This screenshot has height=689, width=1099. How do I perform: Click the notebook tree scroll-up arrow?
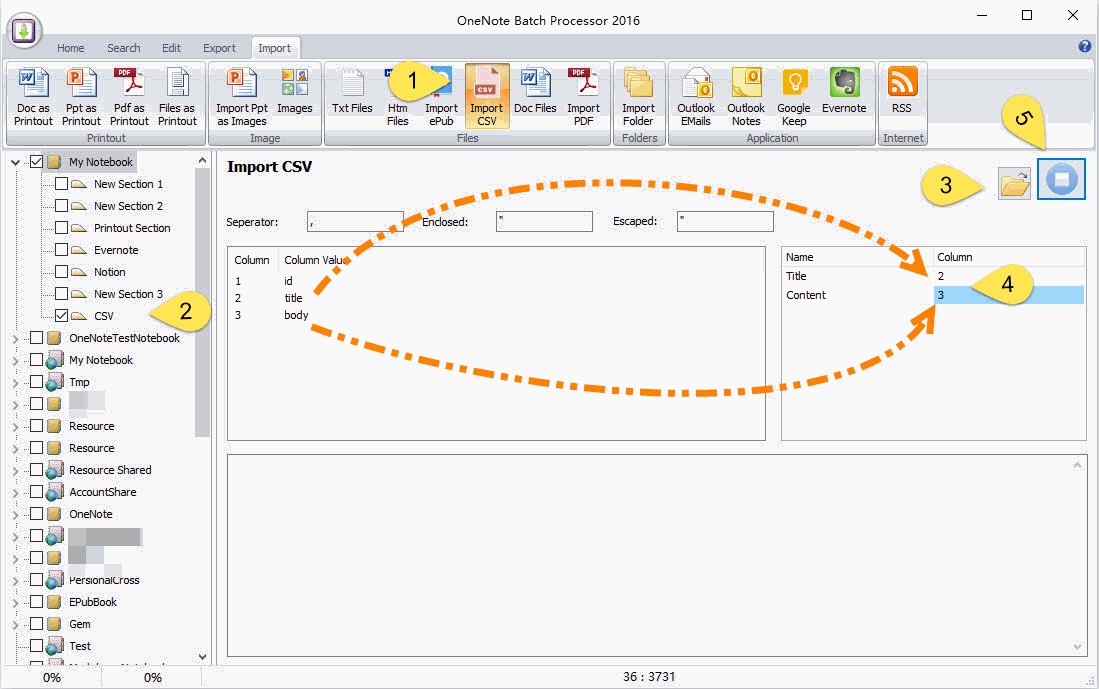[203, 161]
